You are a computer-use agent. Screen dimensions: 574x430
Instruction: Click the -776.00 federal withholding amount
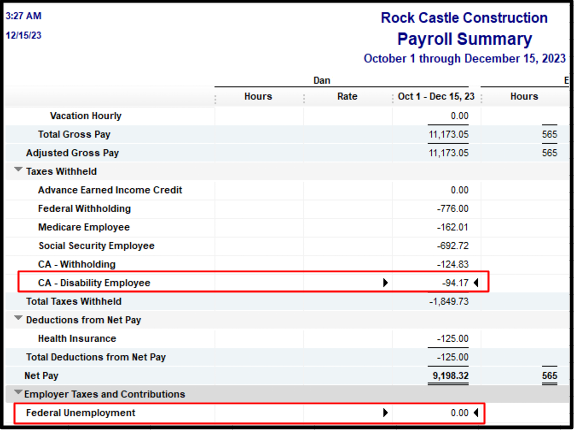(x=452, y=209)
